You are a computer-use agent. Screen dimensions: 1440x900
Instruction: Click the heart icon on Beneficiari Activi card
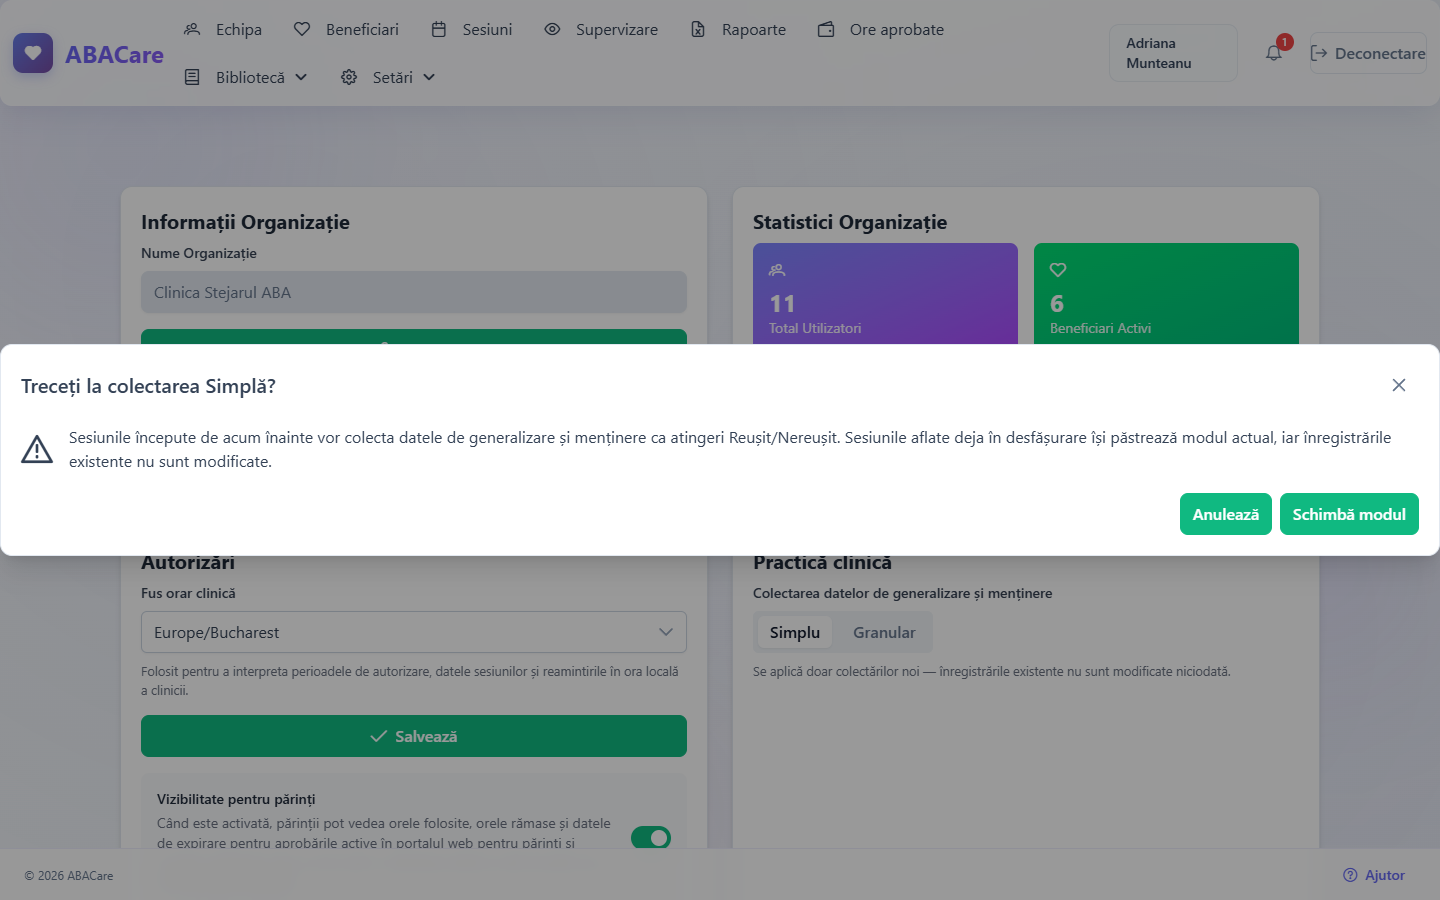tap(1058, 270)
